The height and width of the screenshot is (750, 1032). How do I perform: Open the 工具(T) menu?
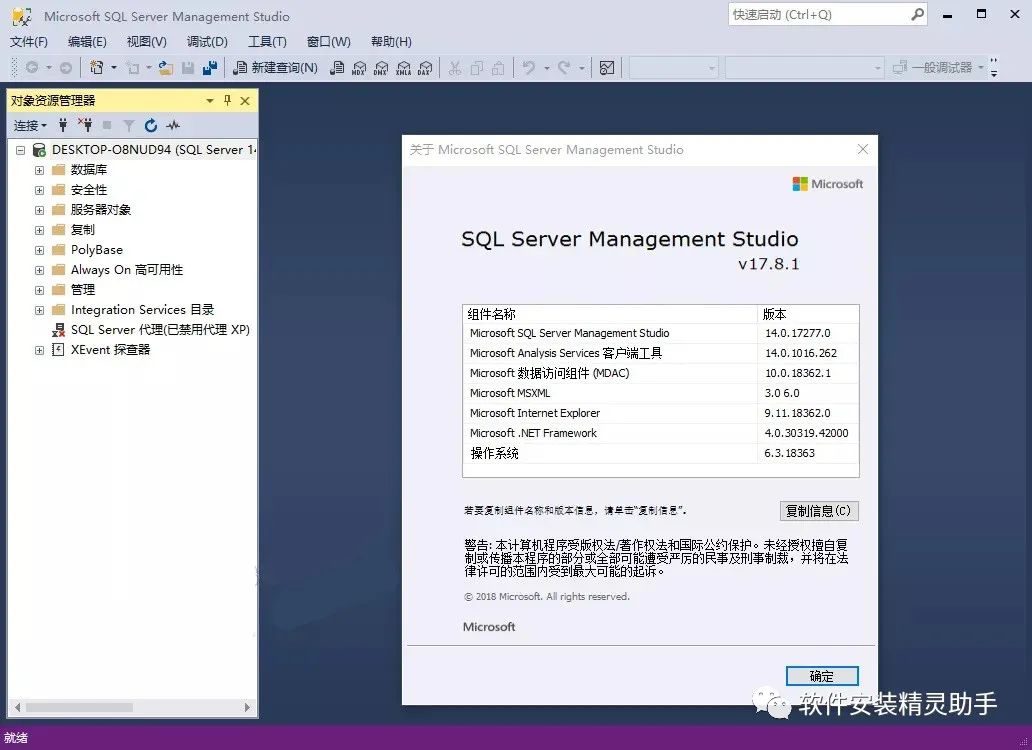click(267, 41)
